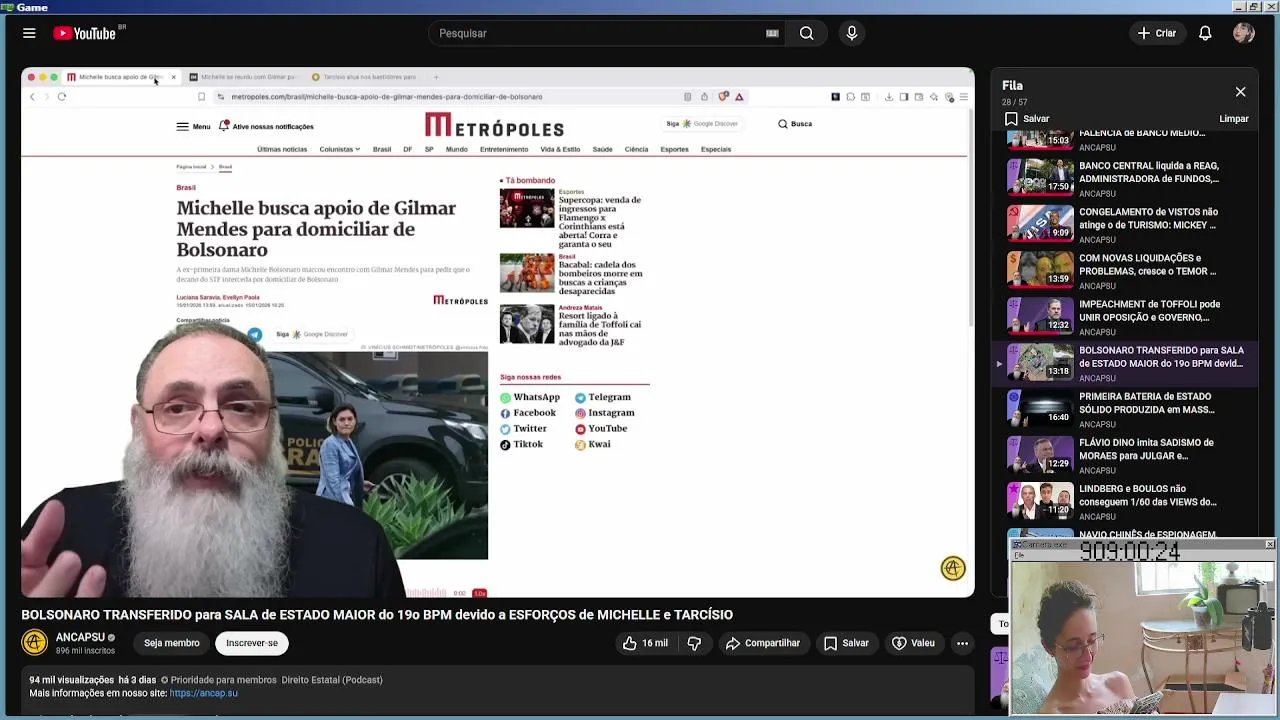Open the Criar create menu
Screen dimensions: 1280x720
coord(1157,33)
